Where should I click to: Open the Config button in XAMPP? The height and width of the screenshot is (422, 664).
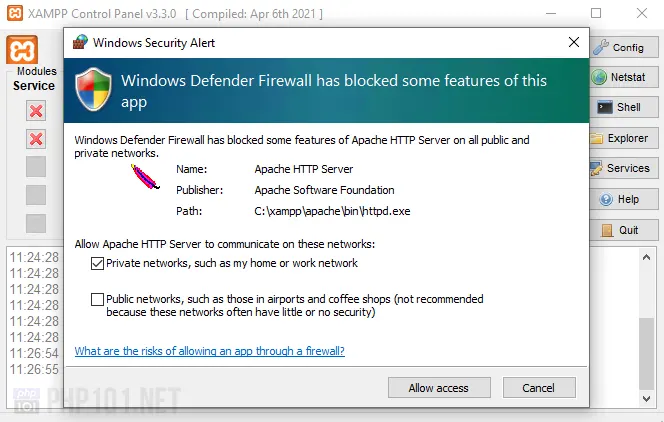pyautogui.click(x=620, y=47)
